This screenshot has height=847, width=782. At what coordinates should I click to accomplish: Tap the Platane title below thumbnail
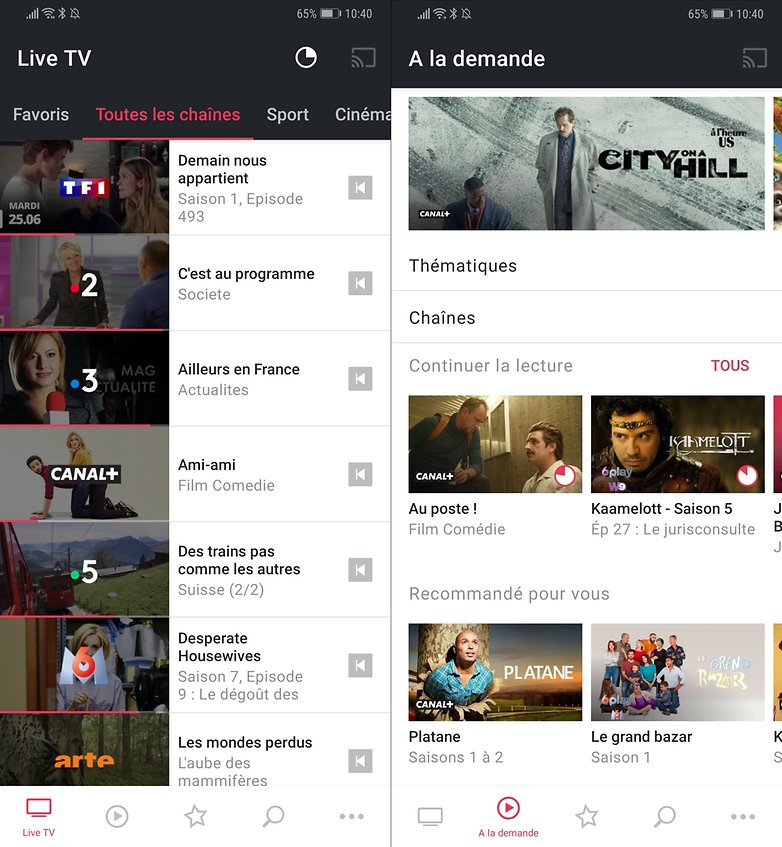pos(434,737)
